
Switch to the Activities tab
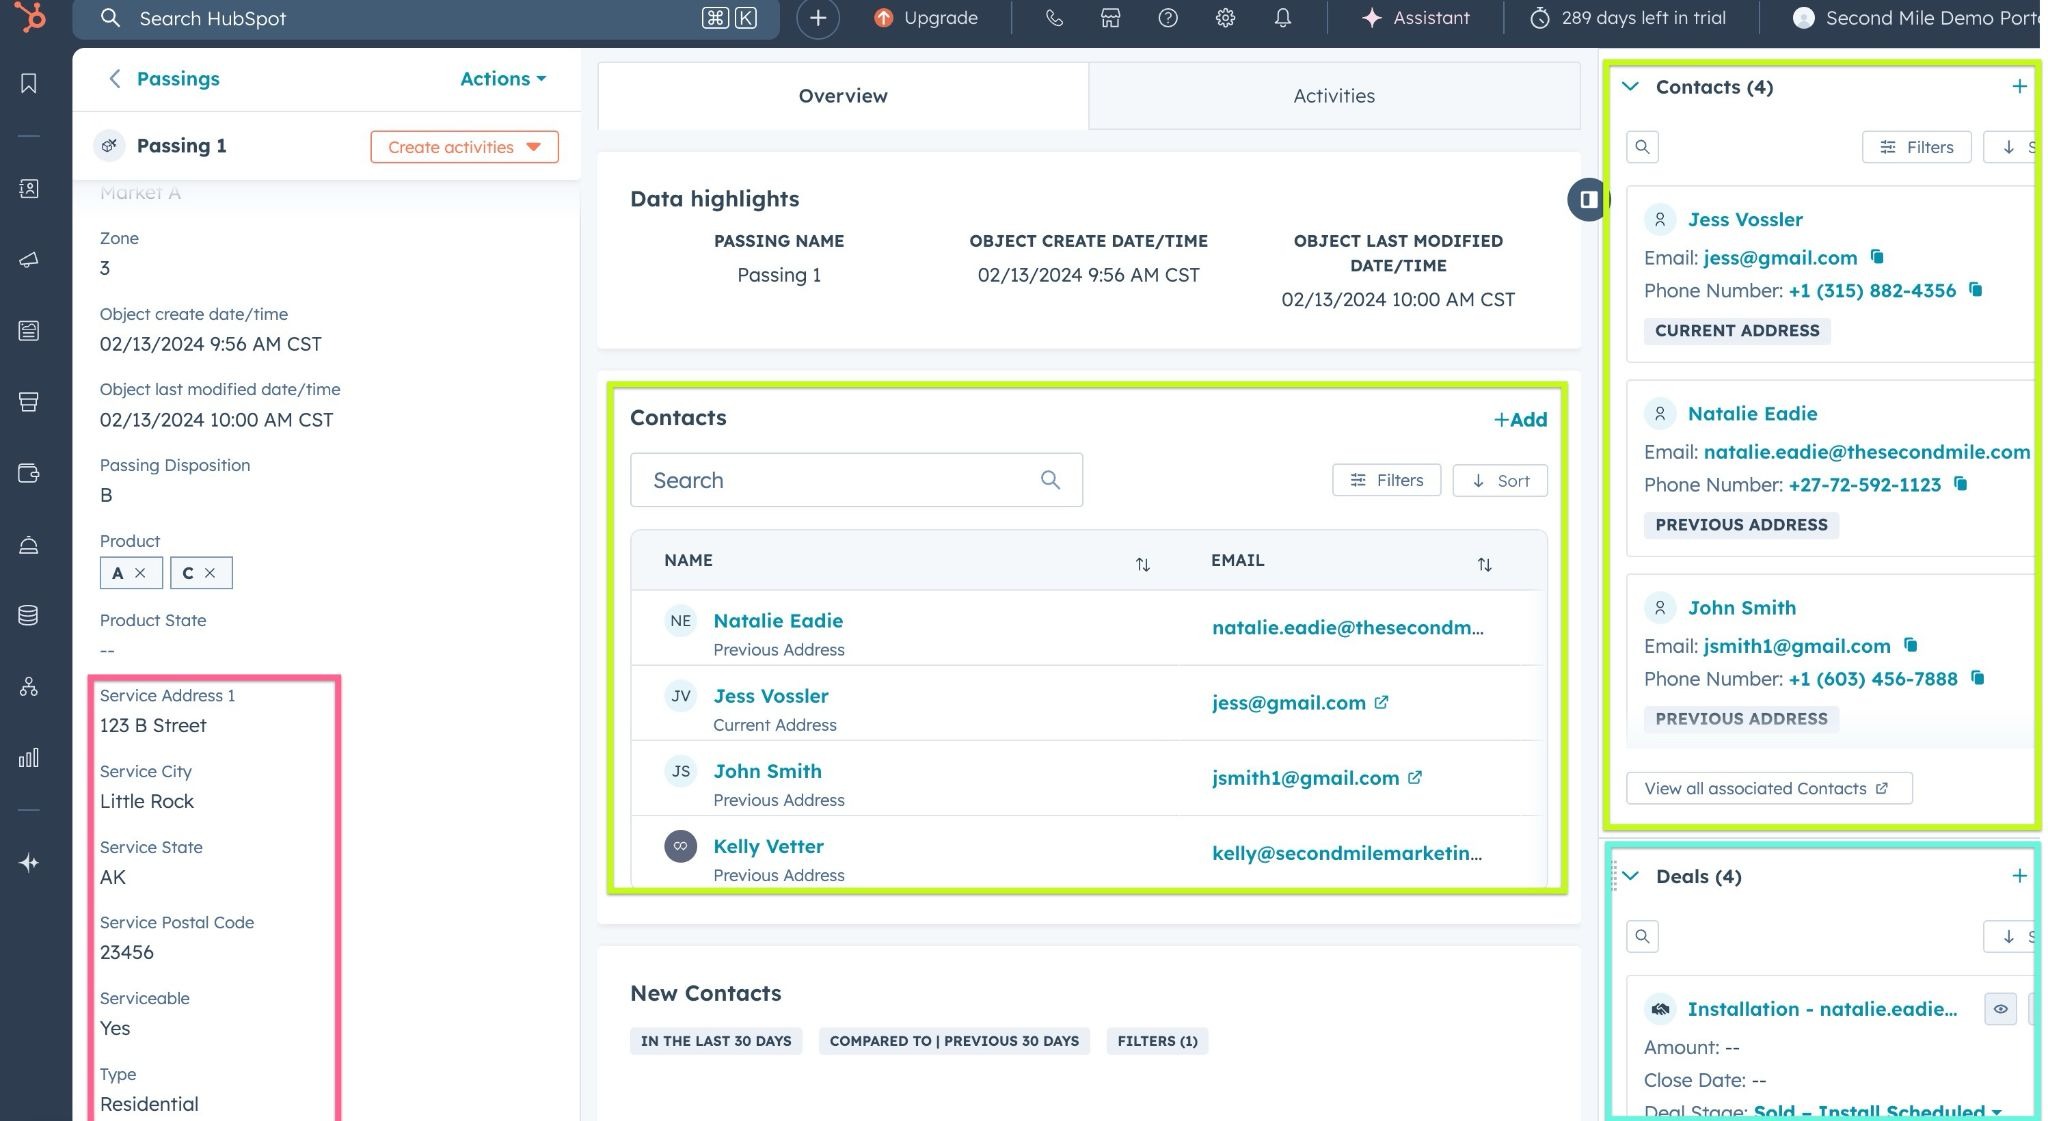click(x=1333, y=96)
